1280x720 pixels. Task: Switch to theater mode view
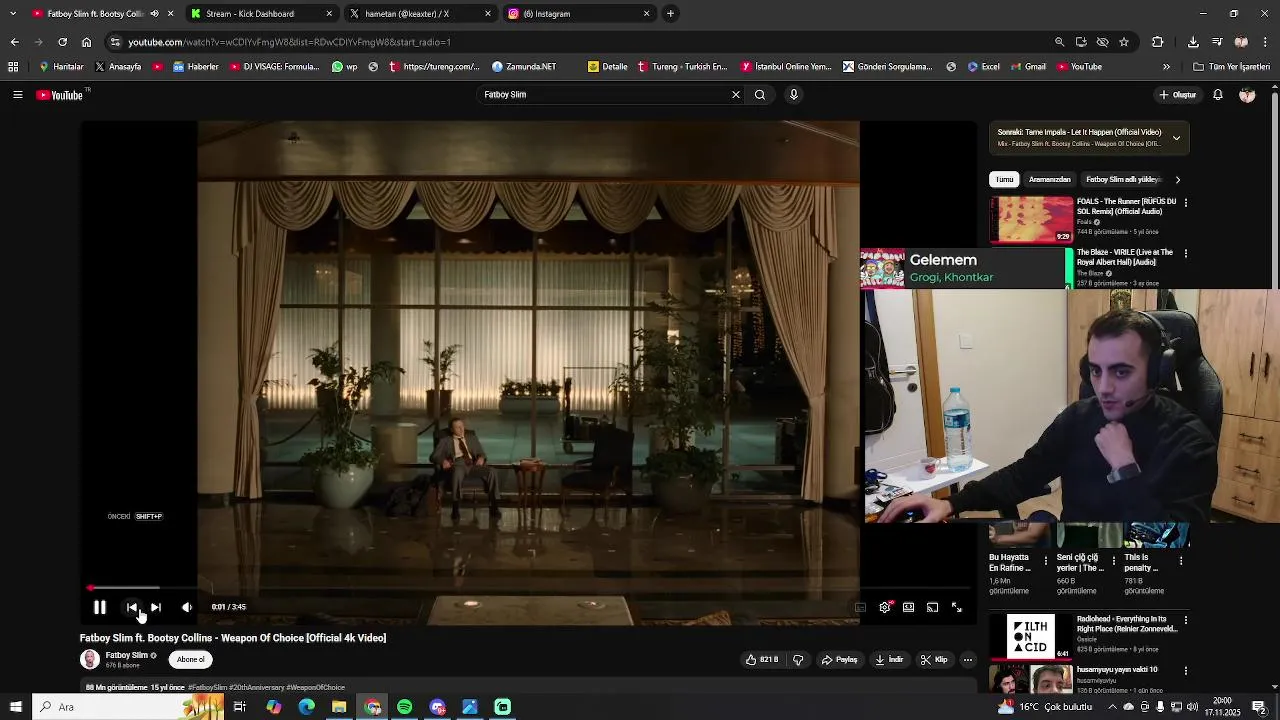908,607
